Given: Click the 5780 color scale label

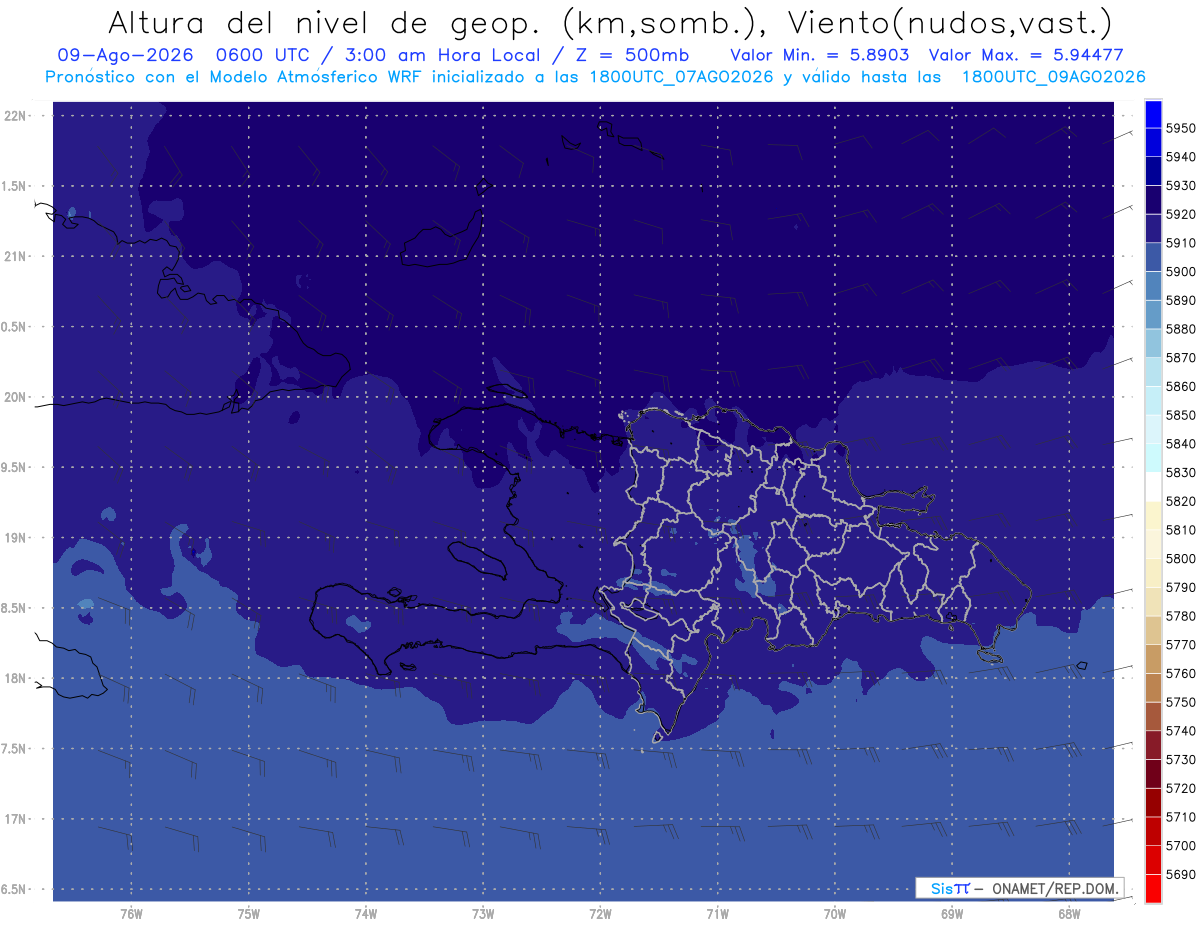Looking at the screenshot, I should 1180,616.
